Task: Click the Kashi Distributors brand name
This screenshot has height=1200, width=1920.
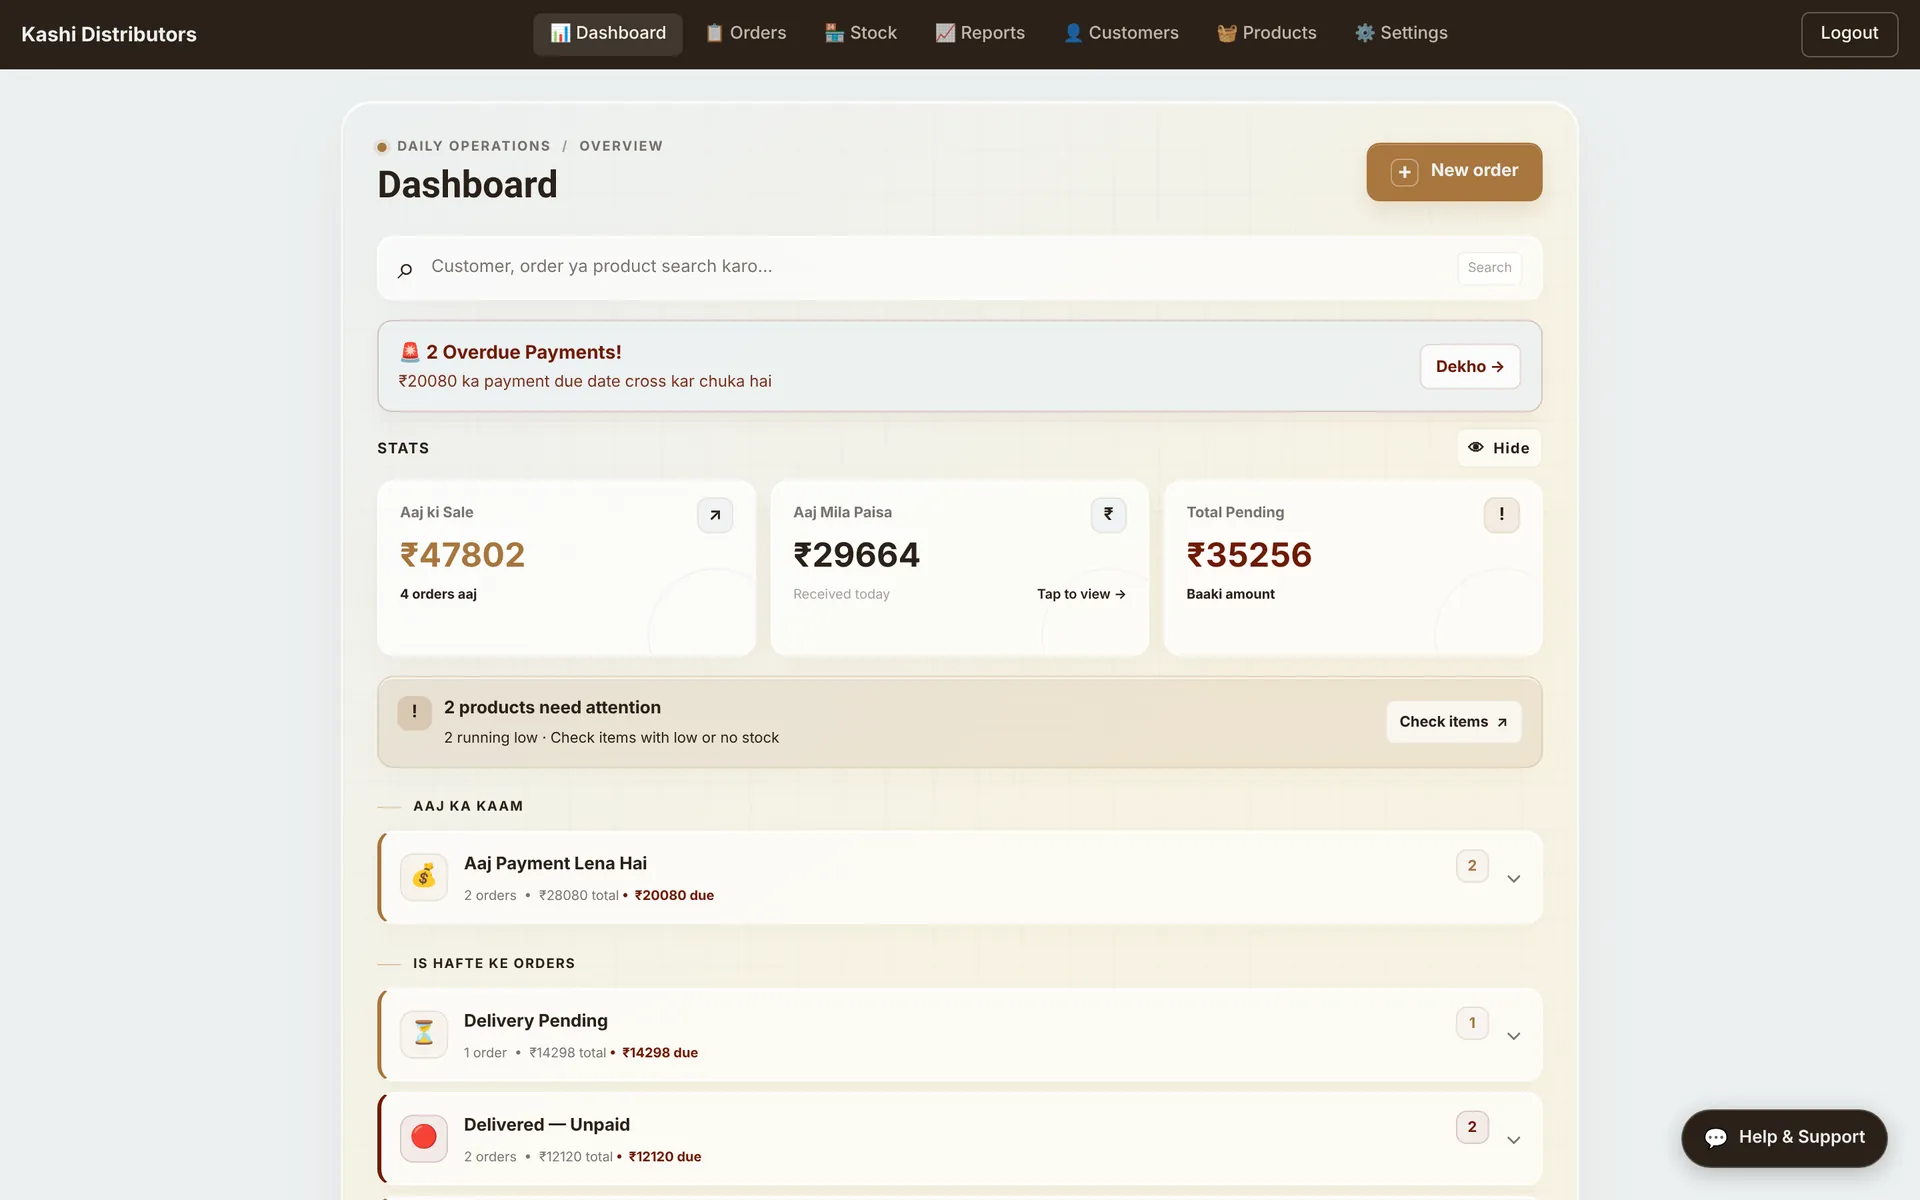Action: [x=109, y=34]
